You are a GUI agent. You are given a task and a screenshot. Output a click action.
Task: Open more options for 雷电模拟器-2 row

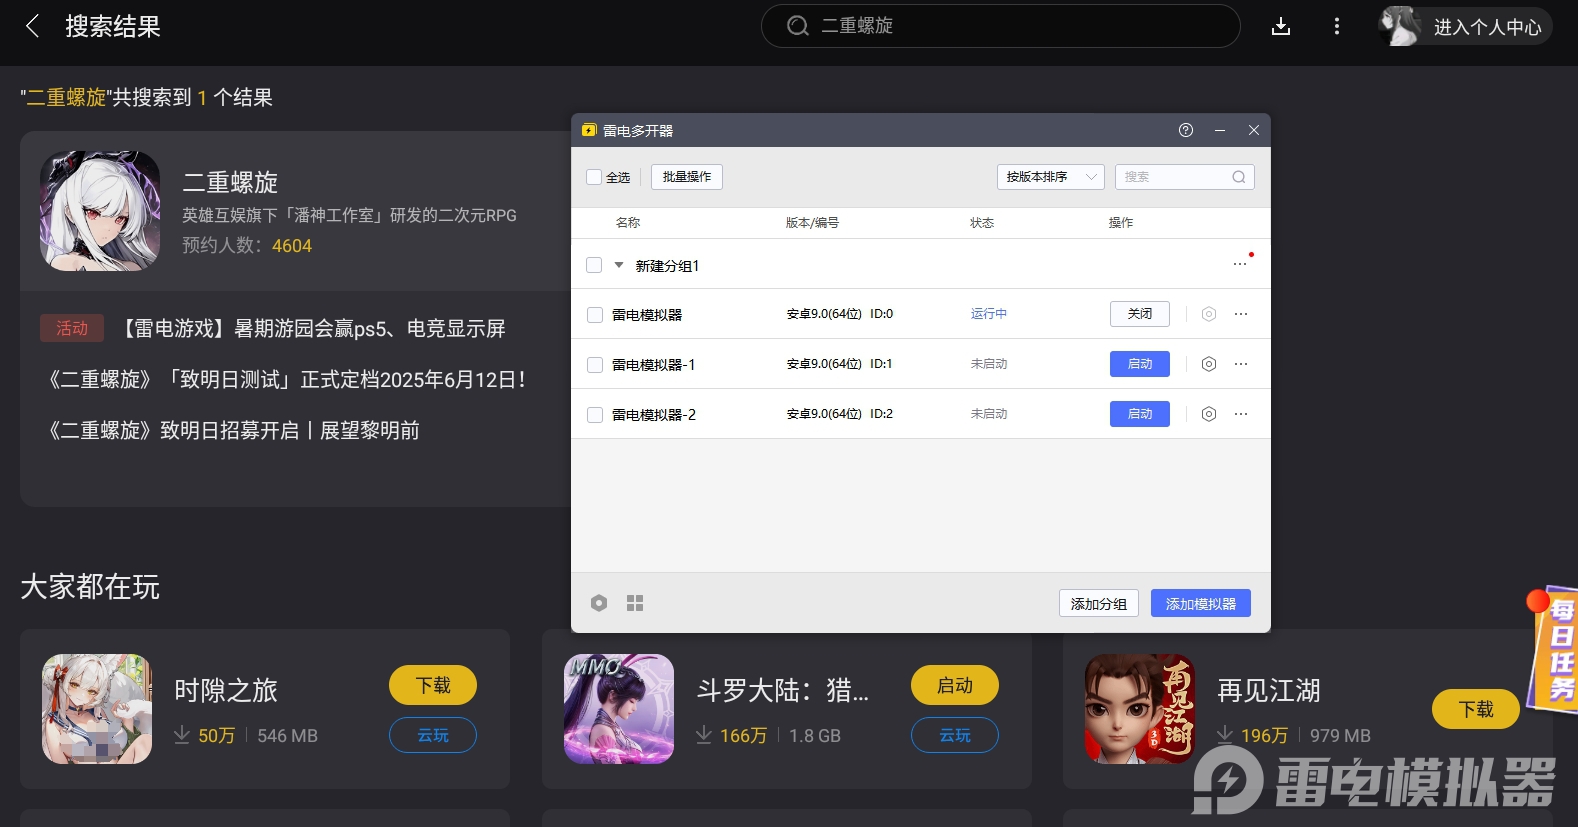(x=1241, y=414)
